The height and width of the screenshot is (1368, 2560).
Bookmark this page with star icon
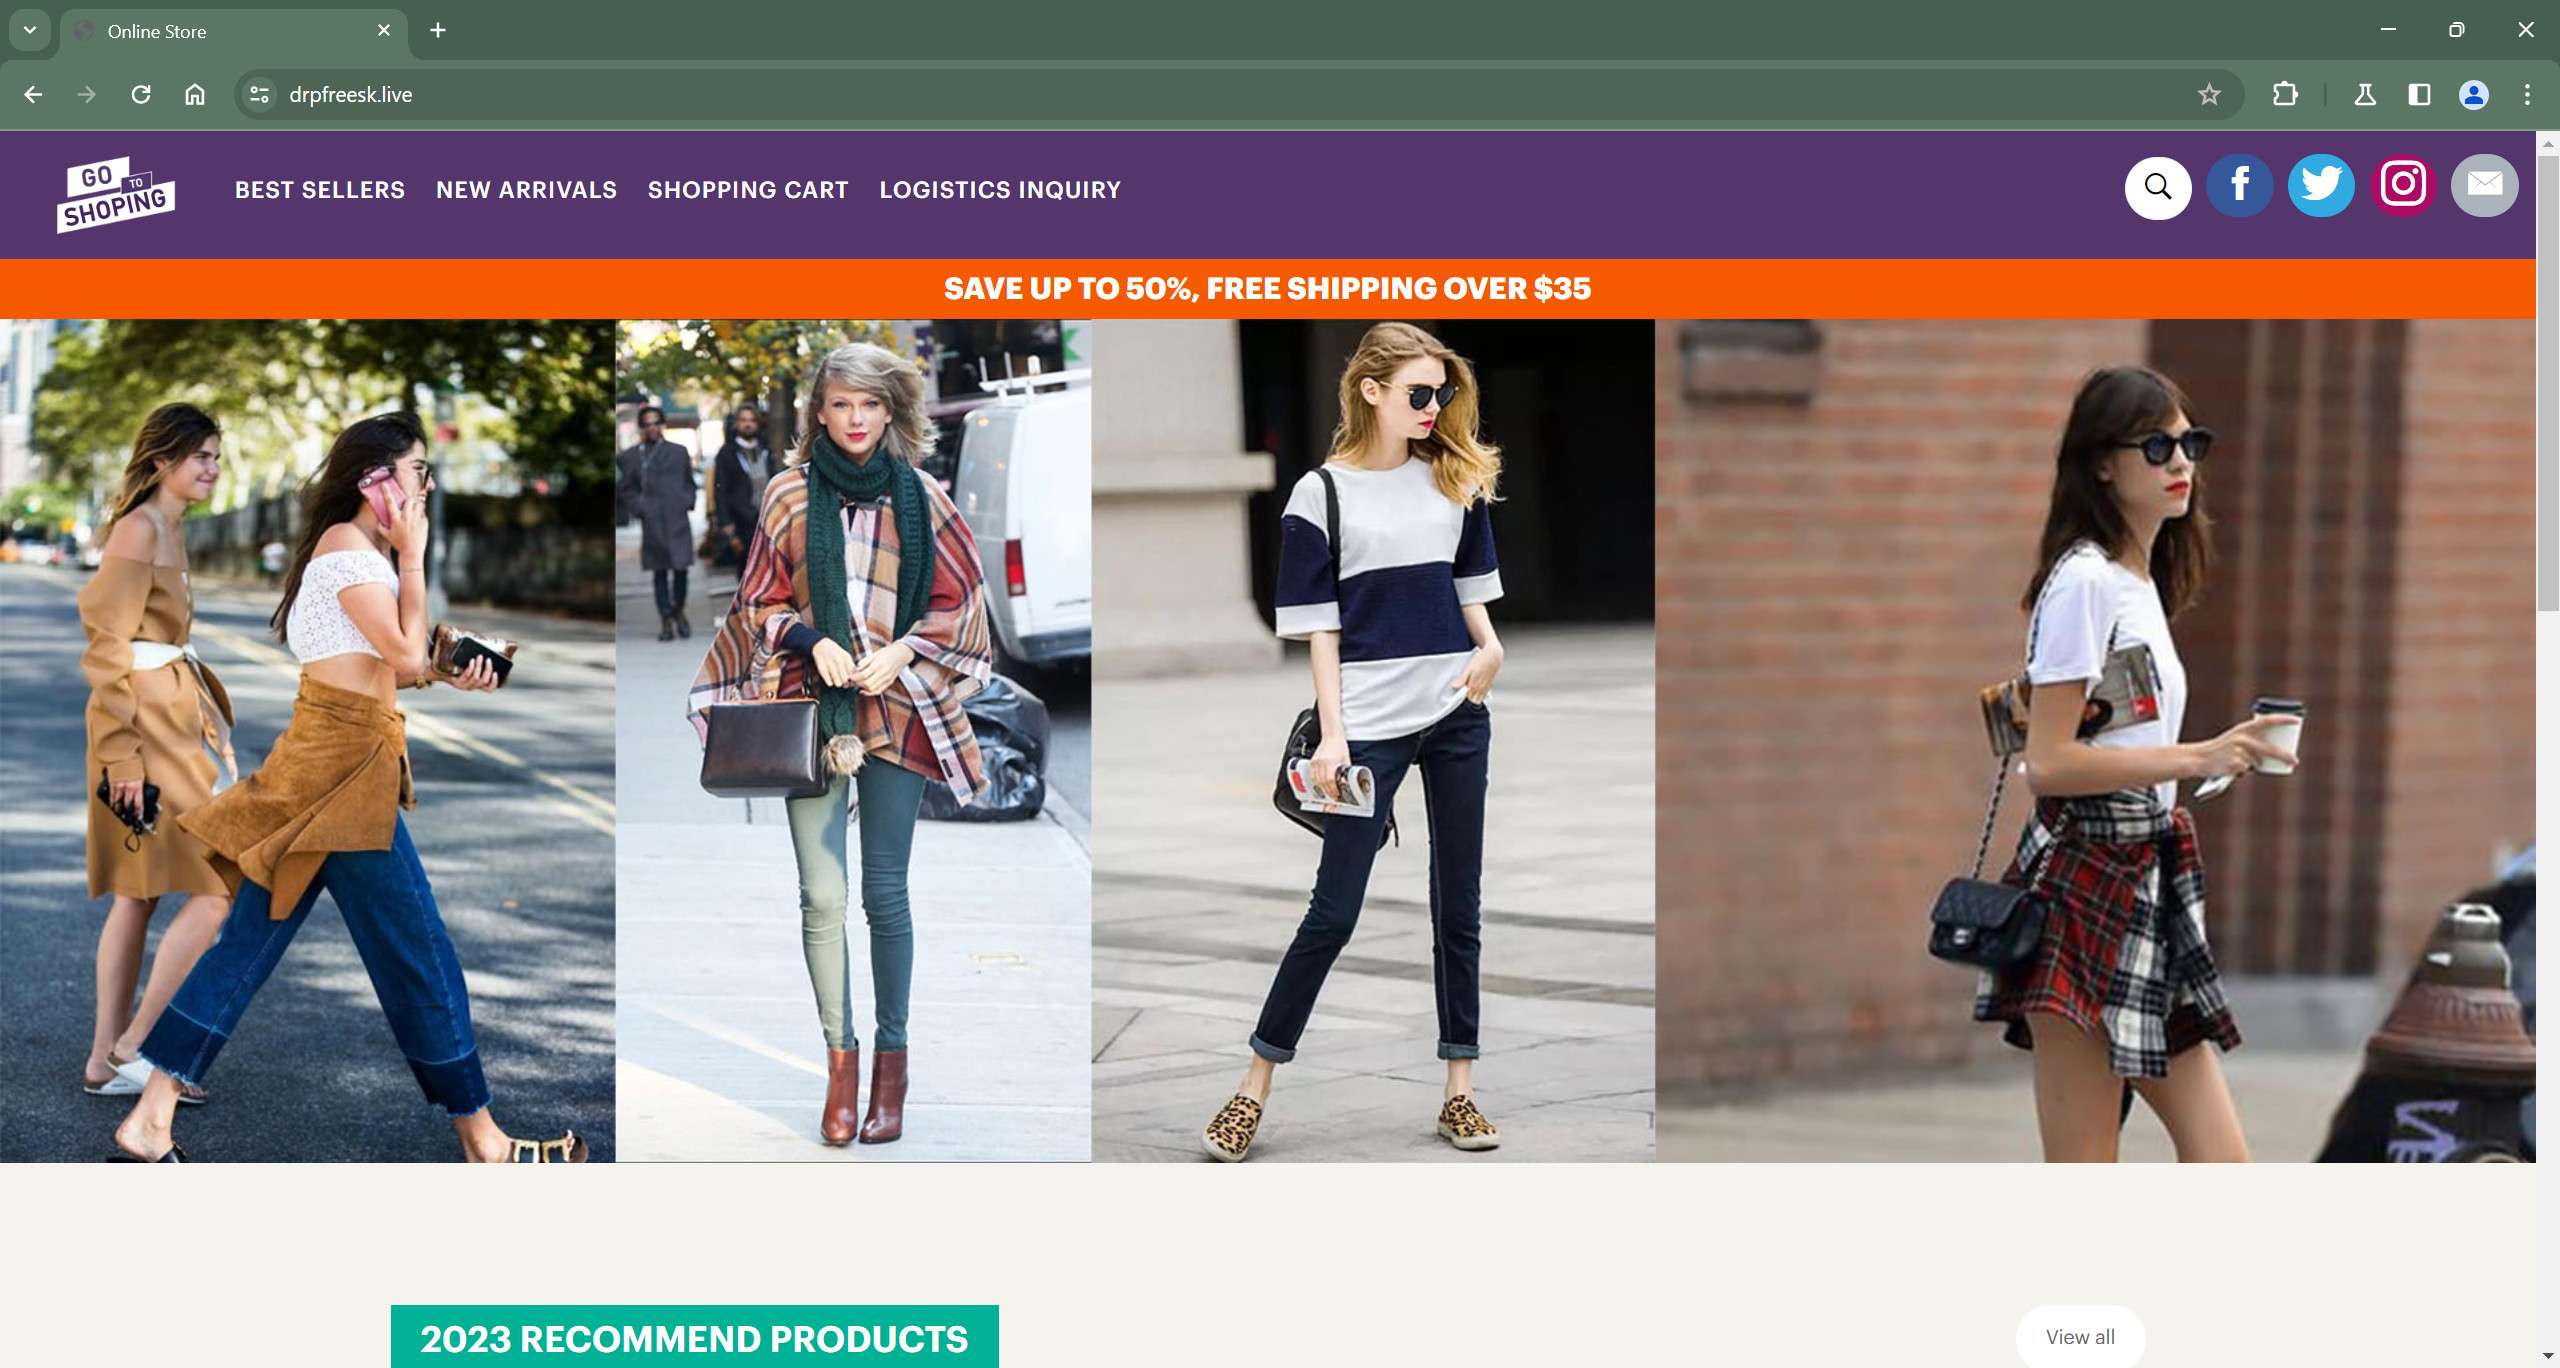click(2208, 95)
